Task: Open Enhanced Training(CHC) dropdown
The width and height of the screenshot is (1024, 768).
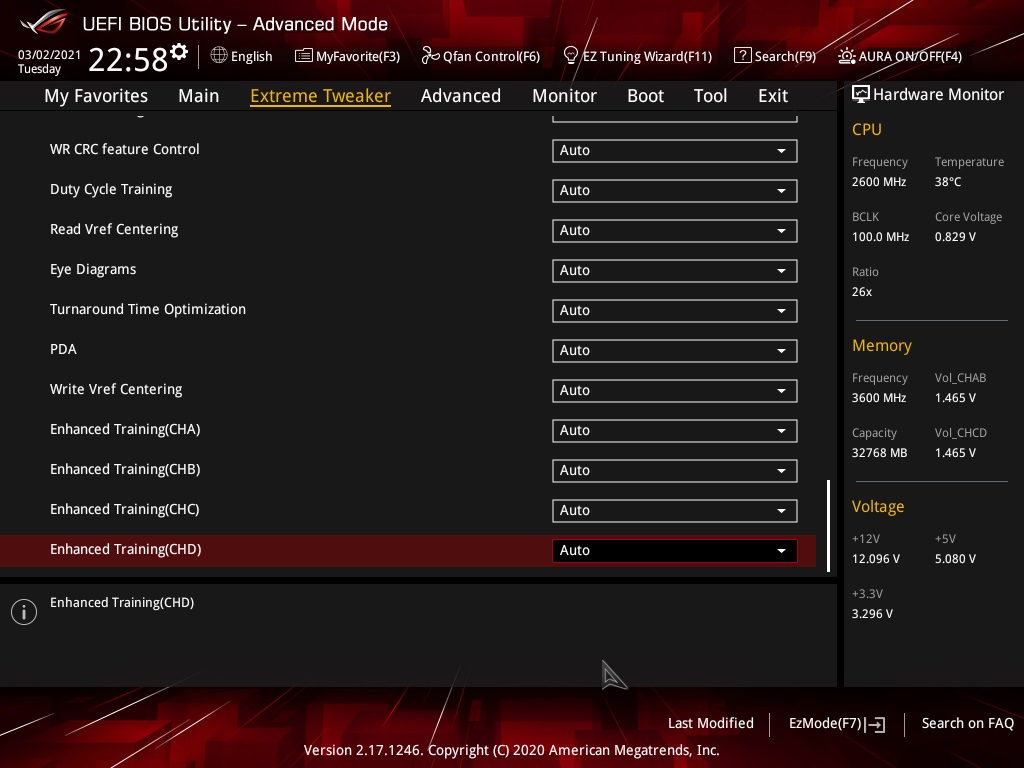Action: 675,511
